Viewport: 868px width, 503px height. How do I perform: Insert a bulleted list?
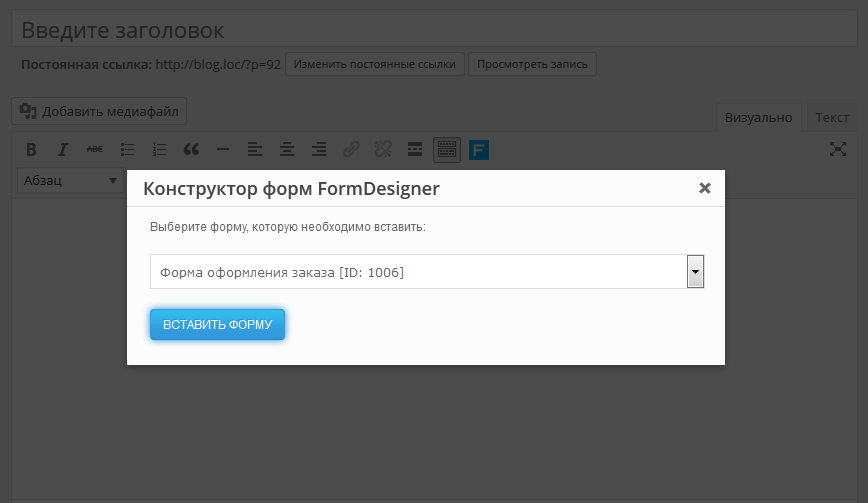click(127, 149)
